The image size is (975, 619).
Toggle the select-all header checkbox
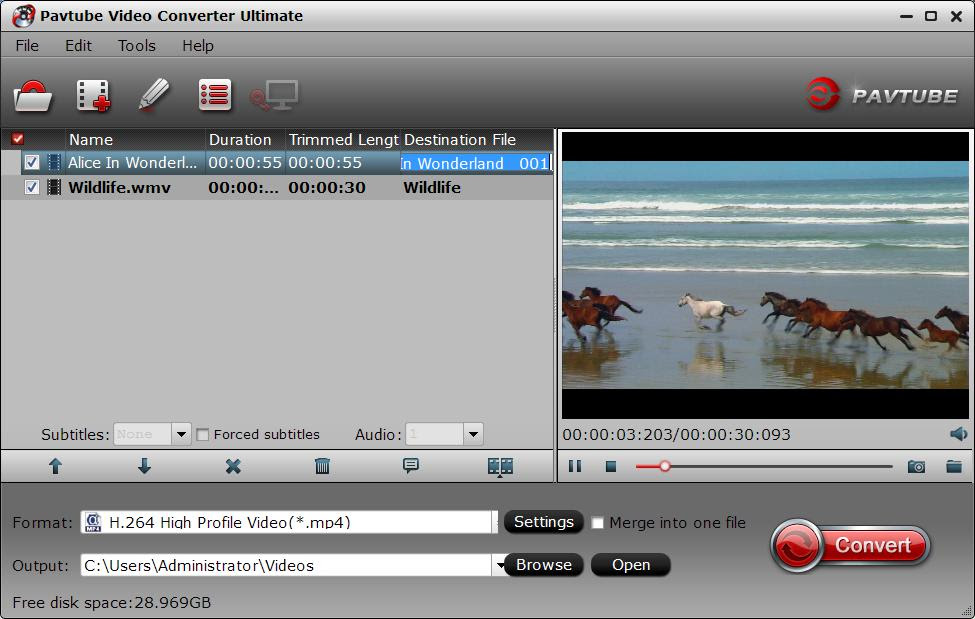point(18,139)
